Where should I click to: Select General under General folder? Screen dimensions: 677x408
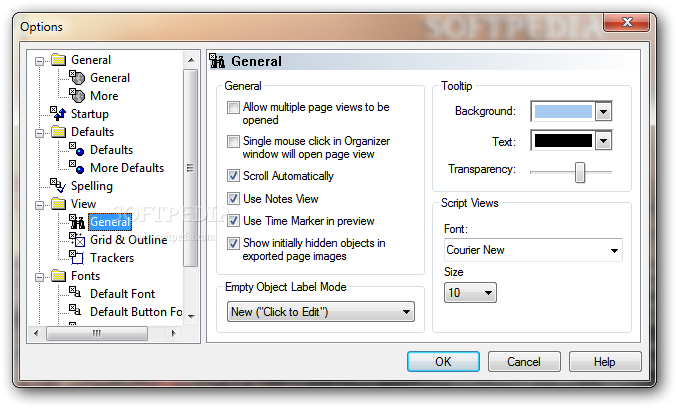tap(110, 78)
